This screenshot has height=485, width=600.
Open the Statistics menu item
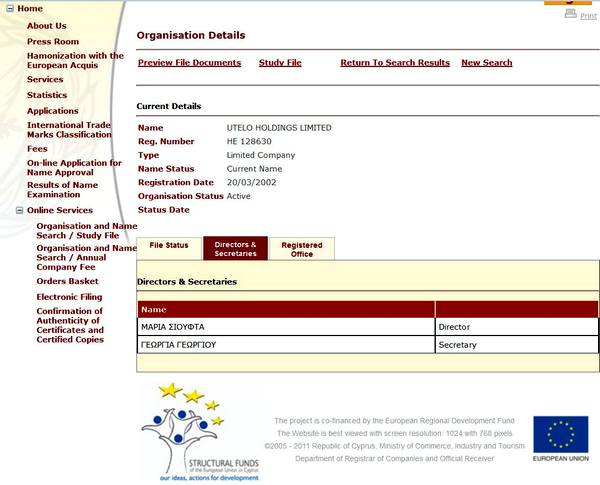click(47, 95)
